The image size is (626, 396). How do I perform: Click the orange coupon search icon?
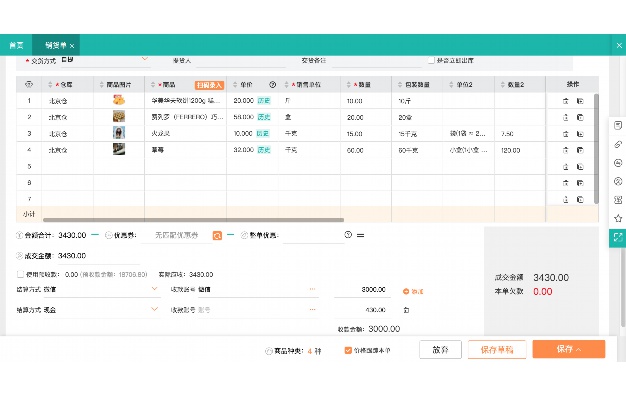point(217,236)
